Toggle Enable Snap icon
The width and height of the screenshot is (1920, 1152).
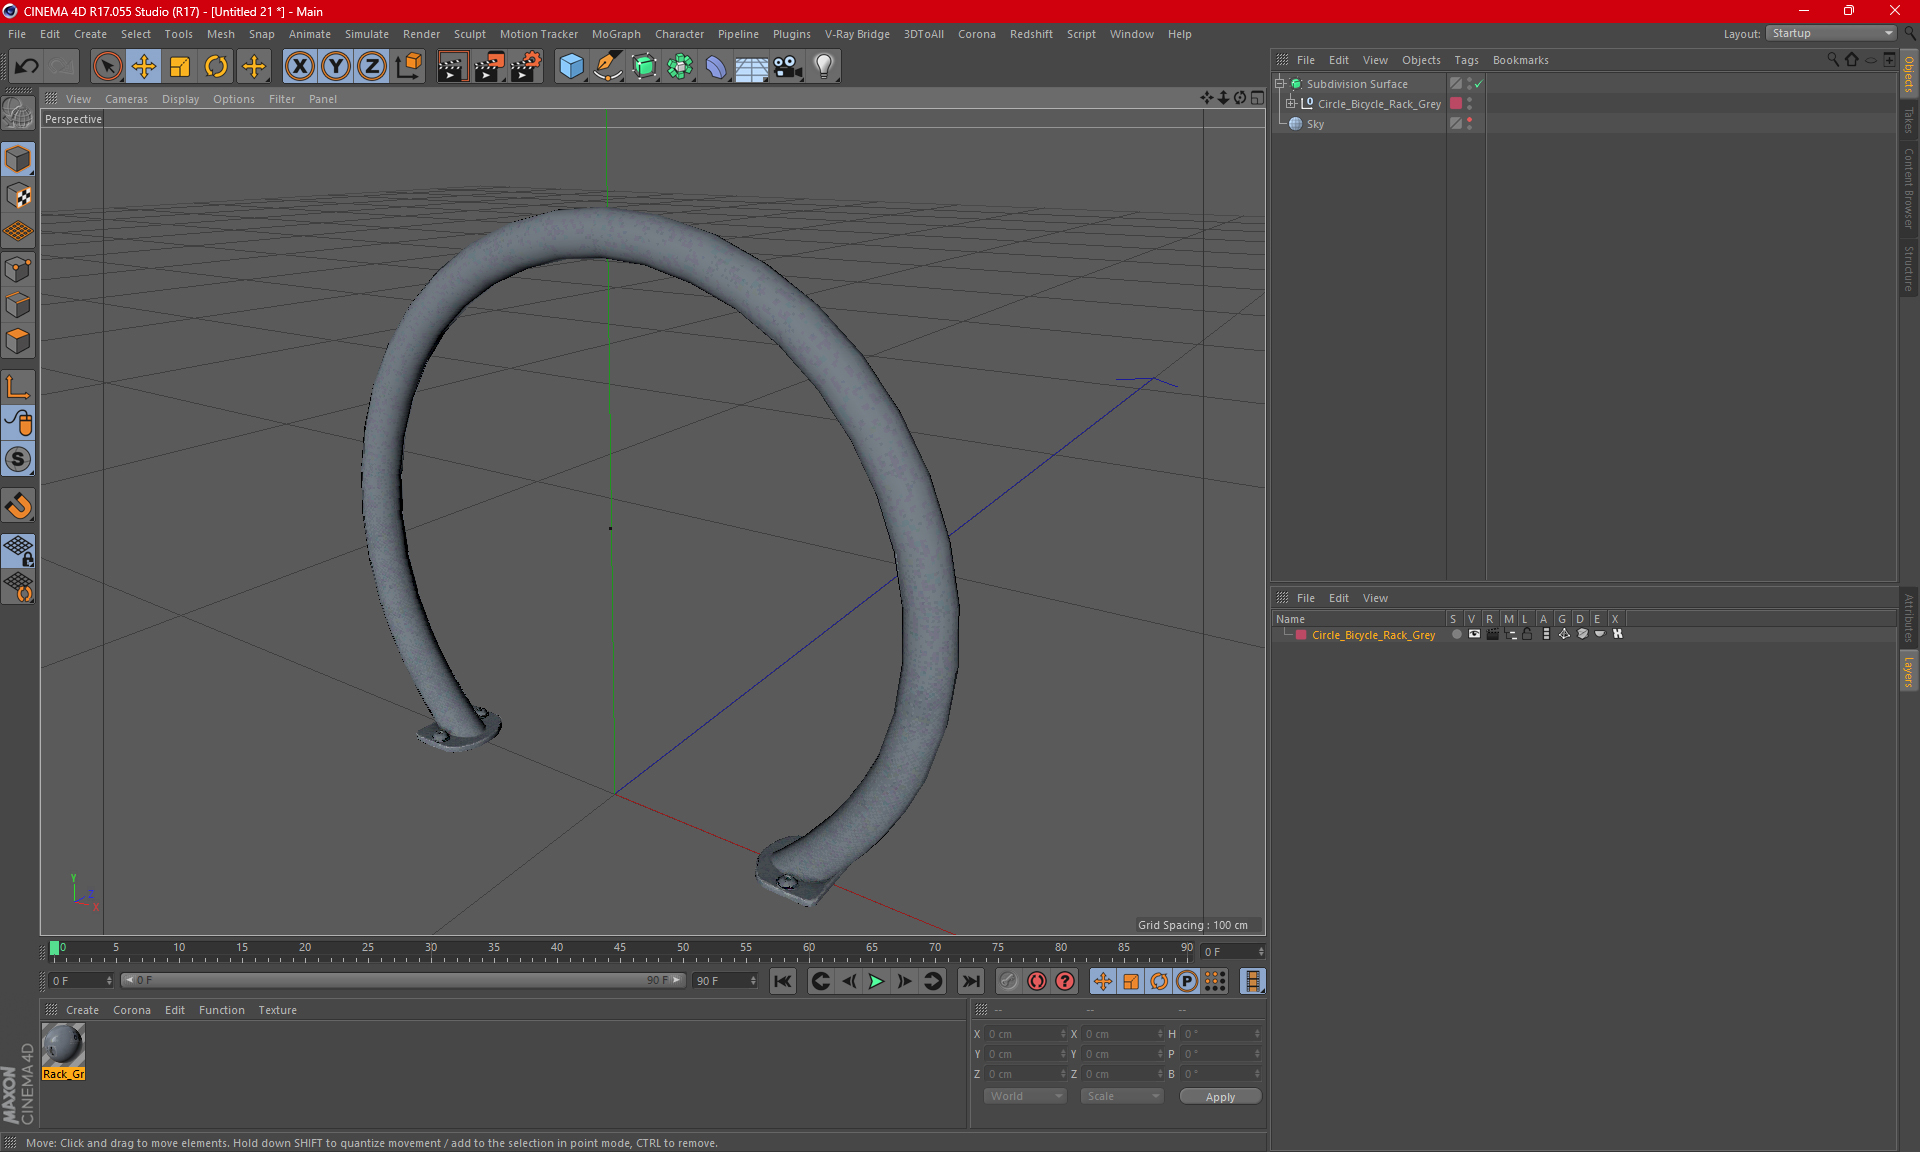click(x=18, y=459)
